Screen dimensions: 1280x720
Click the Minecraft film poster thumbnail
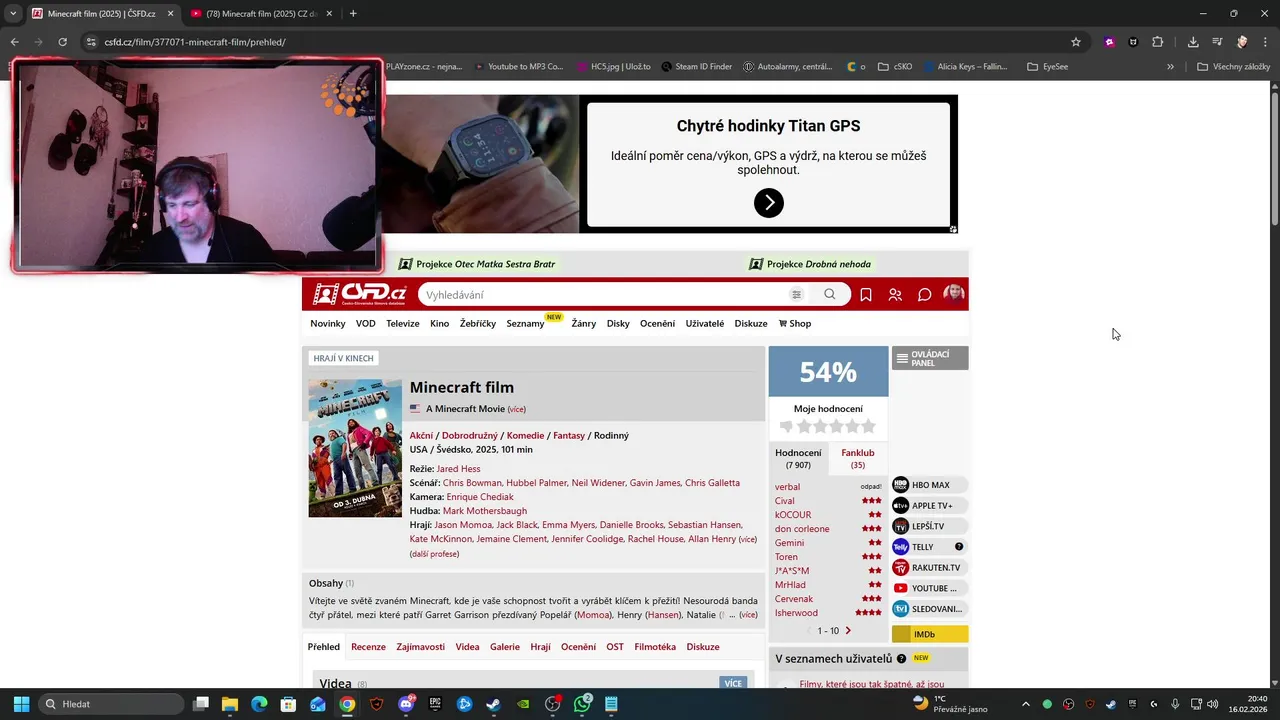[355, 448]
